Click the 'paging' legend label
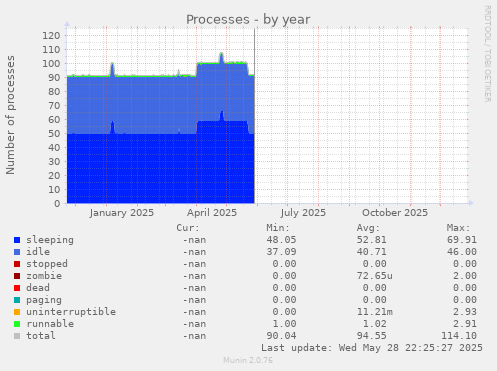The height and width of the screenshot is (371, 497). (x=44, y=300)
